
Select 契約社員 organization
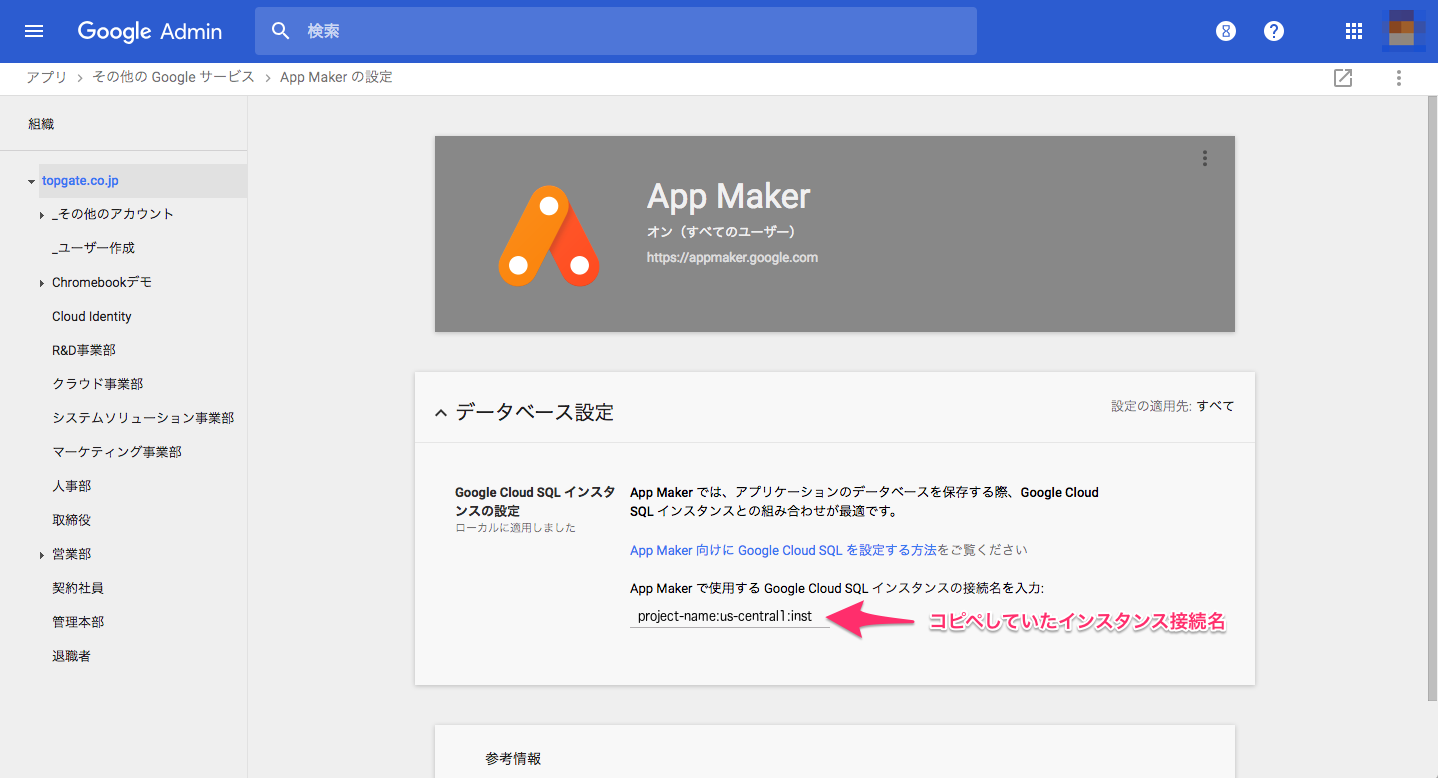coord(78,588)
